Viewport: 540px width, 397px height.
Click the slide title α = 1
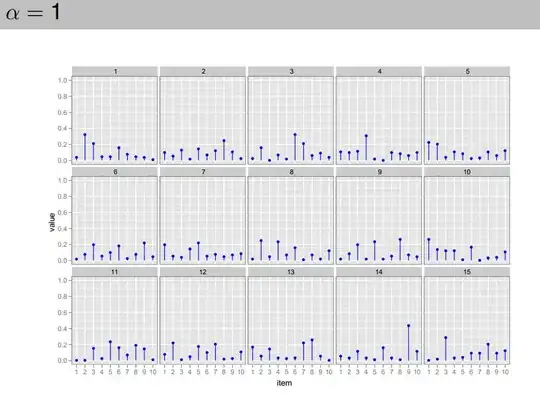(33, 12)
